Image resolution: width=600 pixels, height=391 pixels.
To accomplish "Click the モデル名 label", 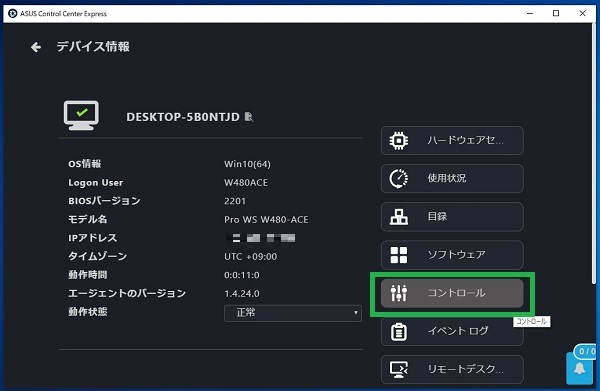I will coord(88,219).
